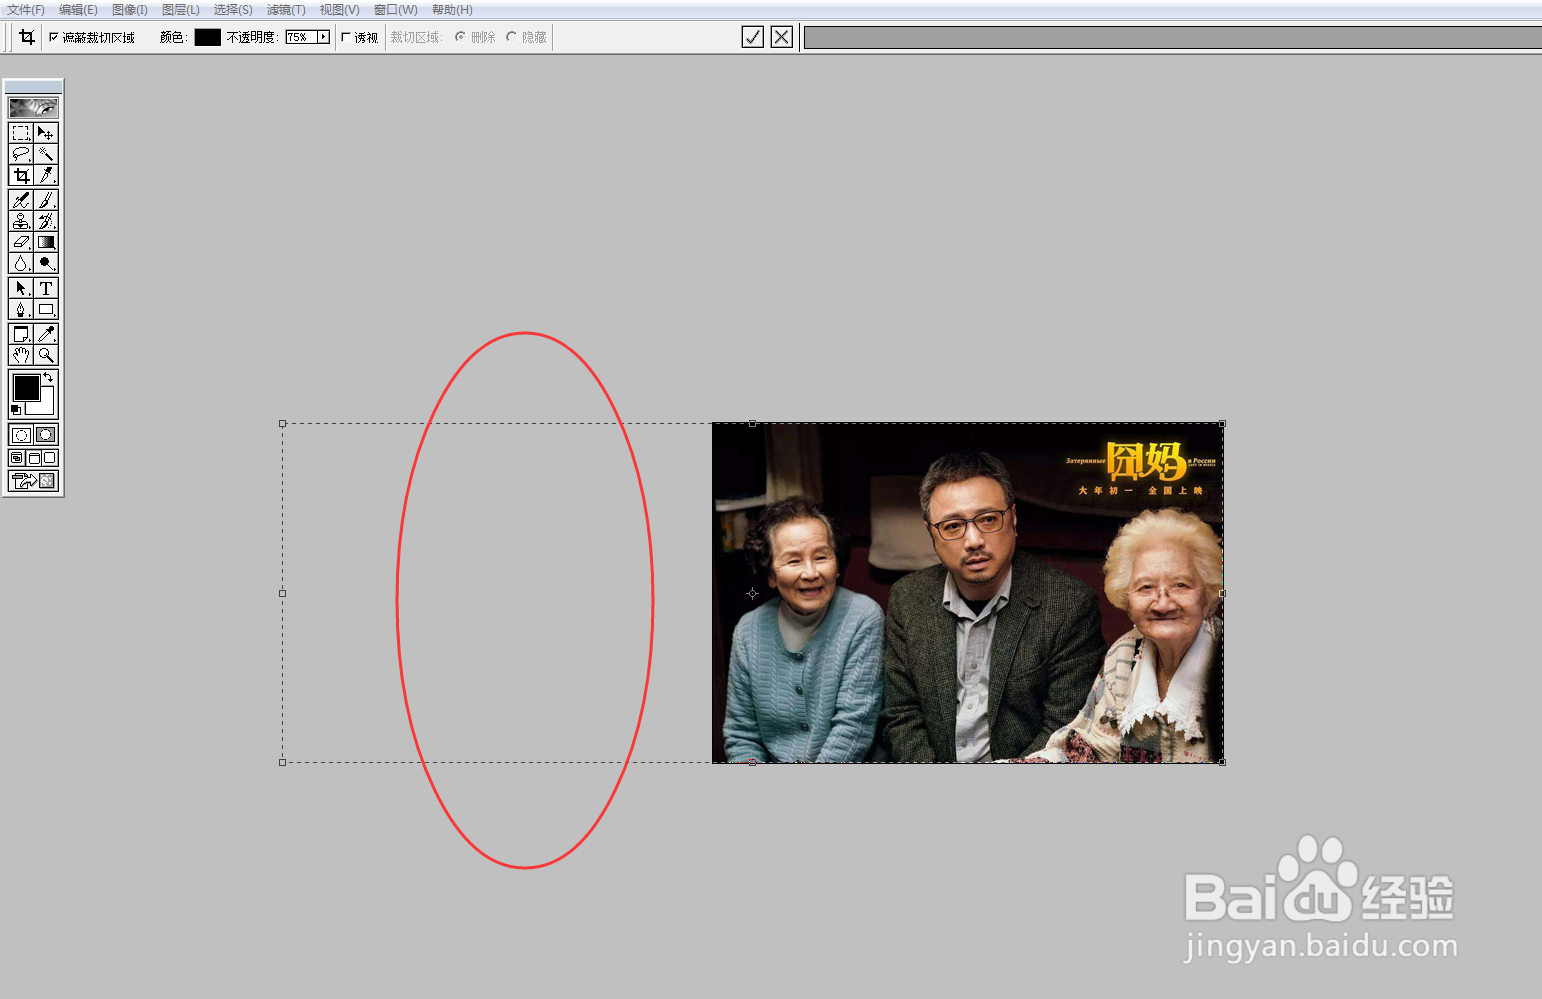Open the 帮助(H) menu
Viewport: 1542px width, 999px height.
(452, 10)
